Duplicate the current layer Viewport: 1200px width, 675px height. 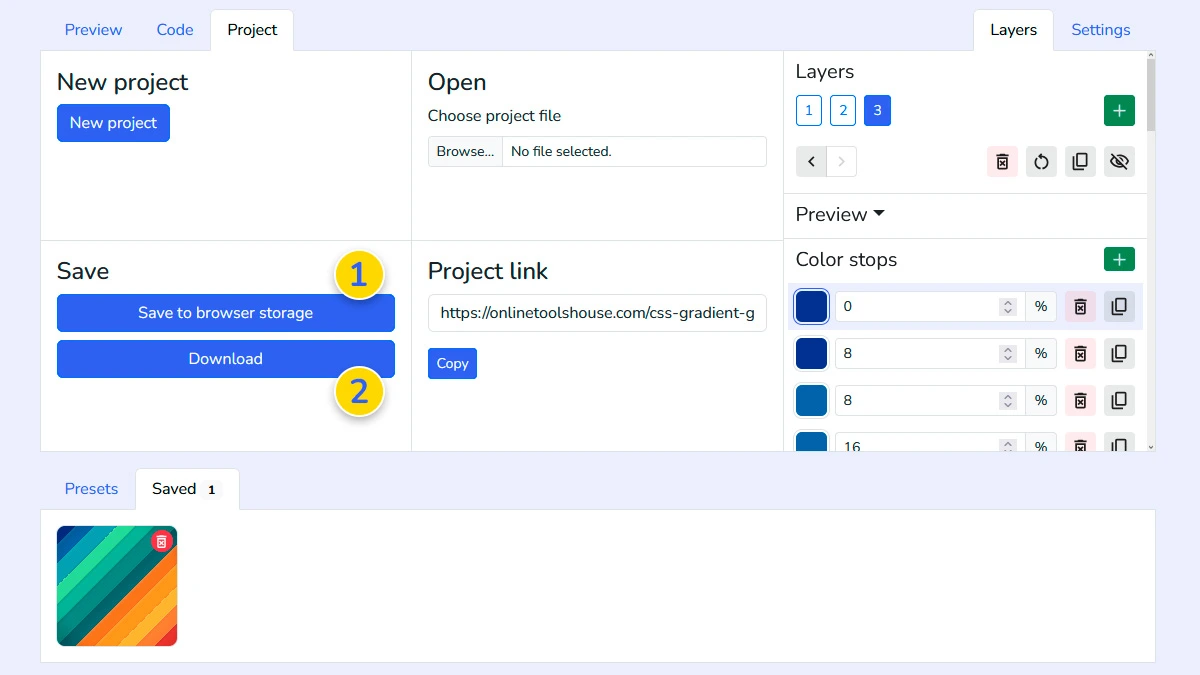tap(1080, 161)
